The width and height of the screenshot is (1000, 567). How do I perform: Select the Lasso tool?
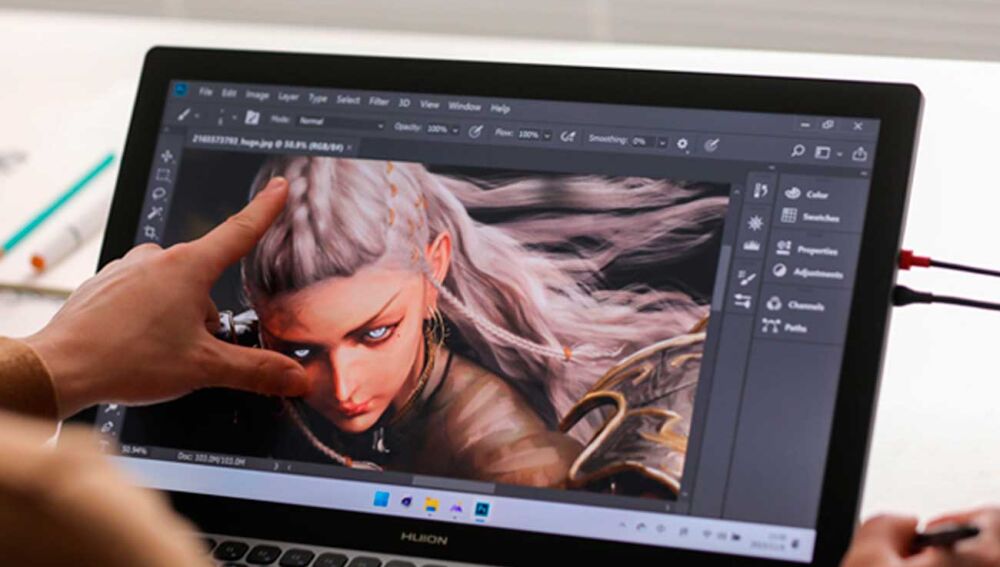(x=160, y=194)
